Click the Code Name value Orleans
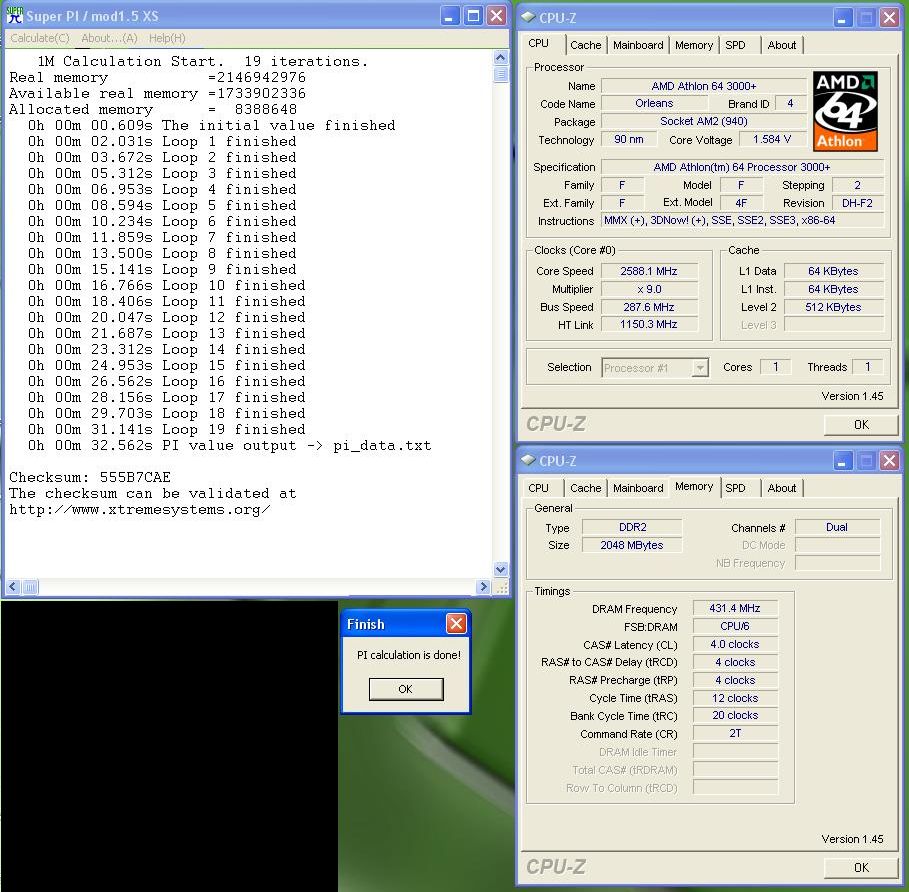The height and width of the screenshot is (892, 909). pos(654,103)
